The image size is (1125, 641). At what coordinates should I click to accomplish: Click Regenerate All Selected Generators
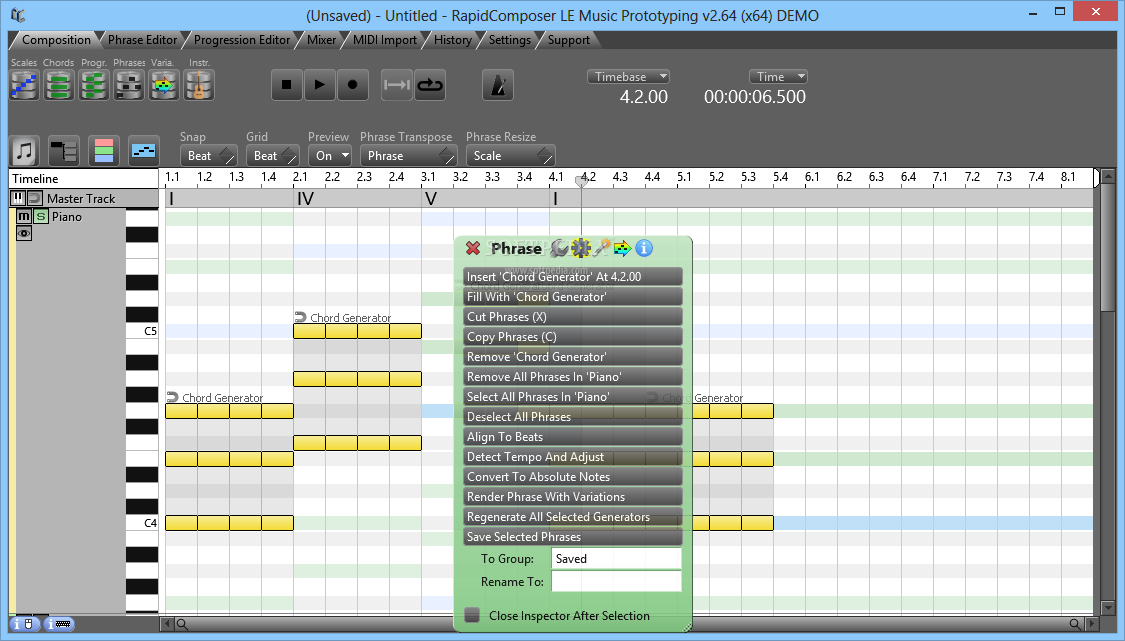(573, 518)
